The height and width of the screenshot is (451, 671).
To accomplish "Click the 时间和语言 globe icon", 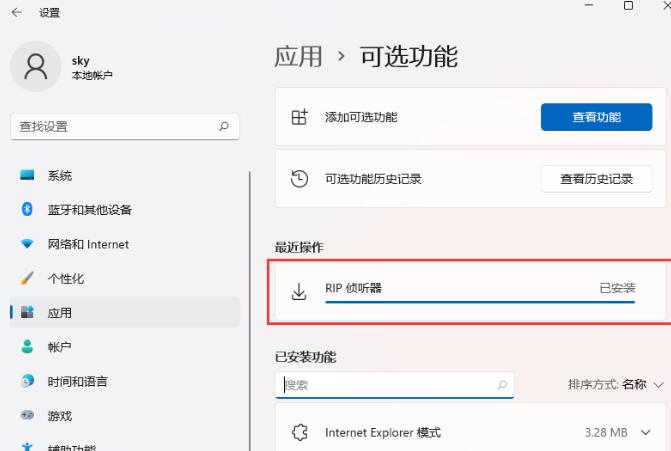I will pos(28,382).
